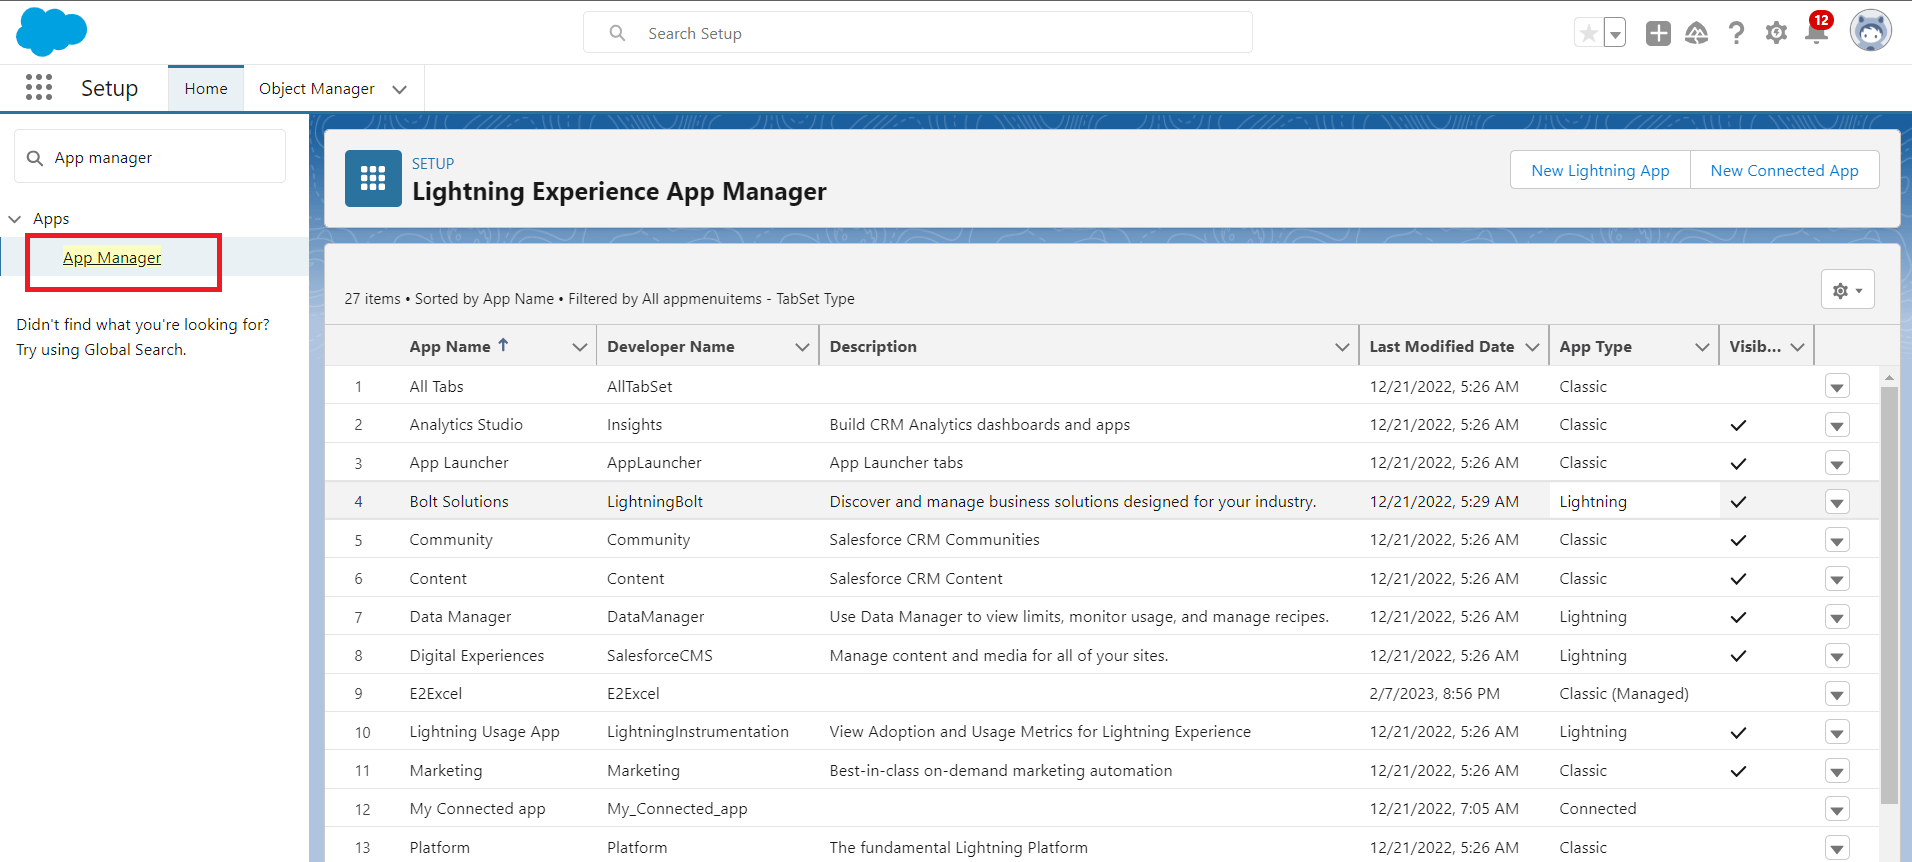Open the Trailhead guidance icon
Screen dimensions: 1912x862
tap(1697, 33)
